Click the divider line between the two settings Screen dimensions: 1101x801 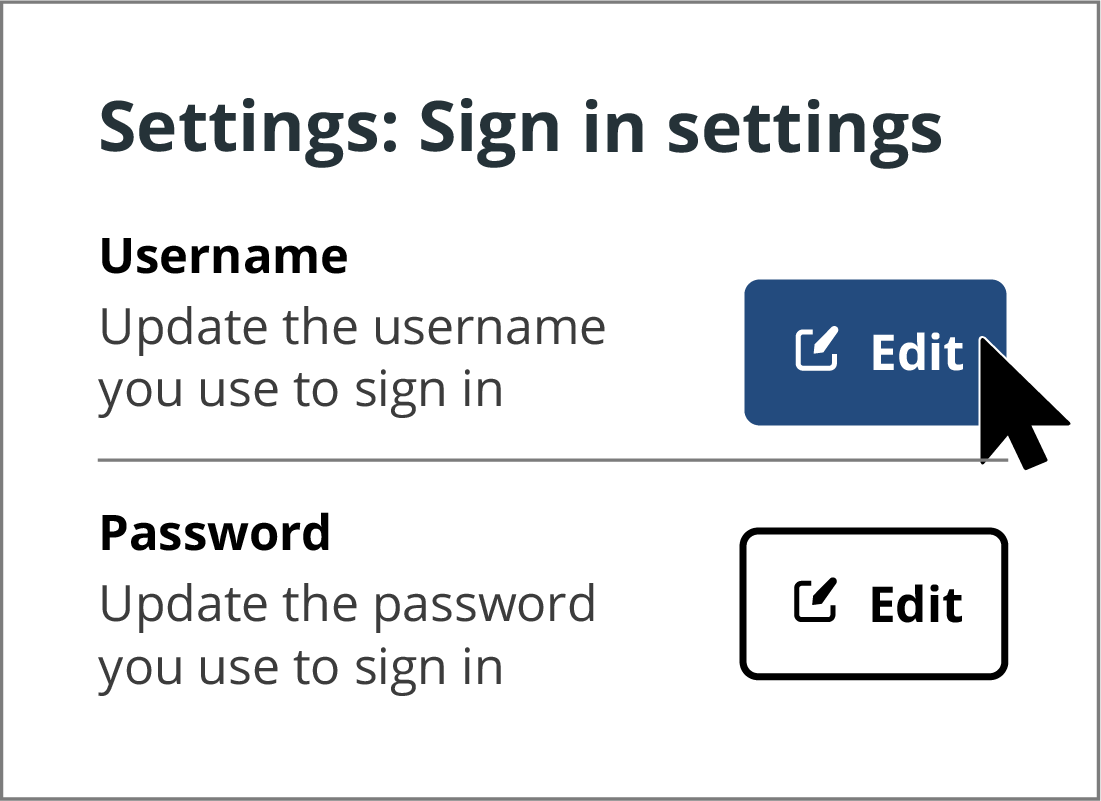(550, 460)
